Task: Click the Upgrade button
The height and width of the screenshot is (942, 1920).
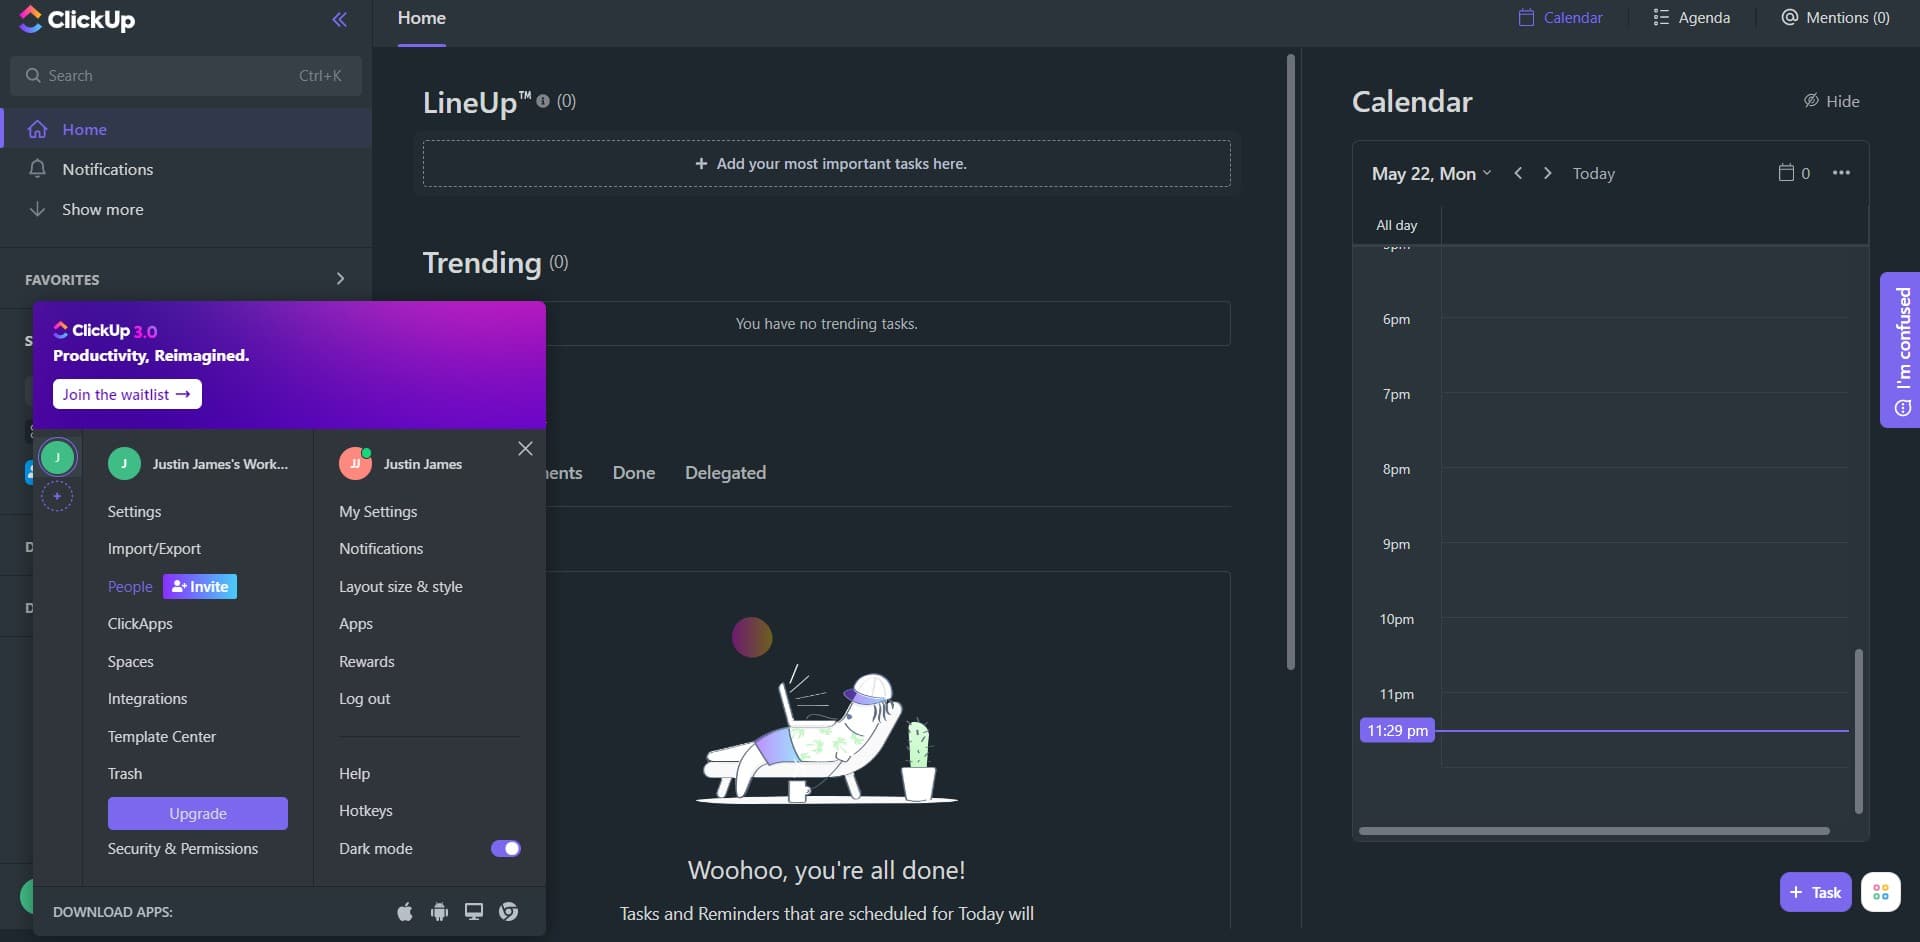Action: [198, 814]
